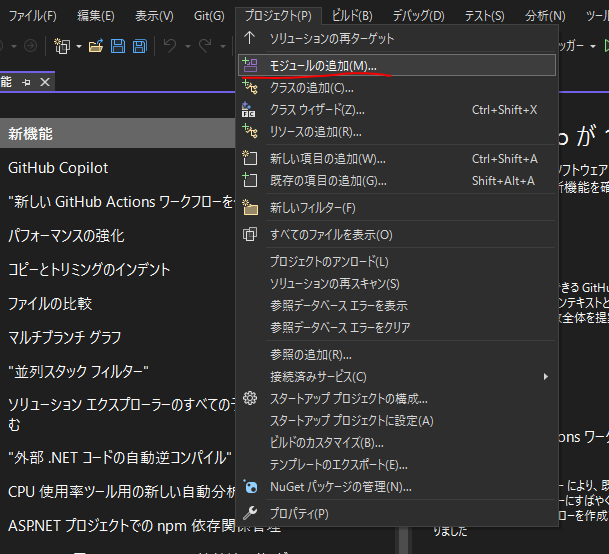Close the プロジェクト(P) menu header
609x554 pixels.
tap(278, 16)
